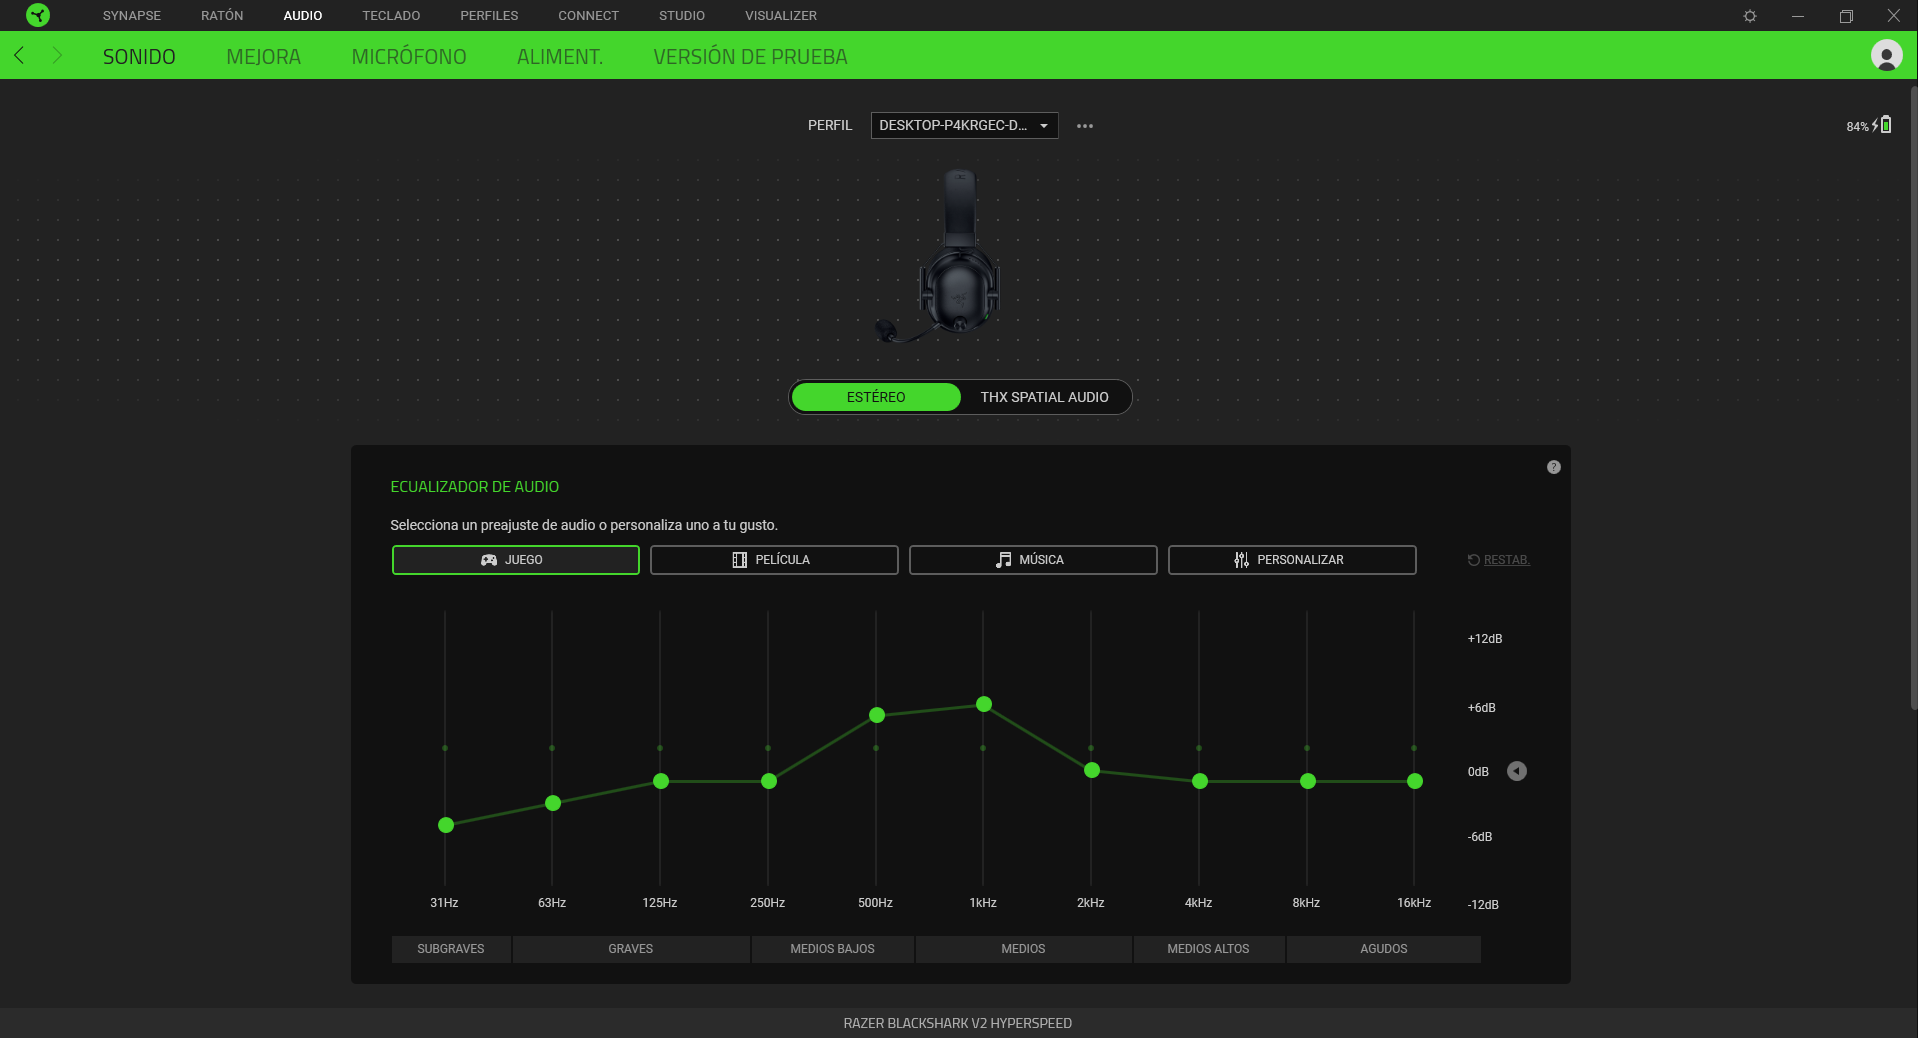
Task: Open the equalizer help question mark
Action: pyautogui.click(x=1553, y=467)
